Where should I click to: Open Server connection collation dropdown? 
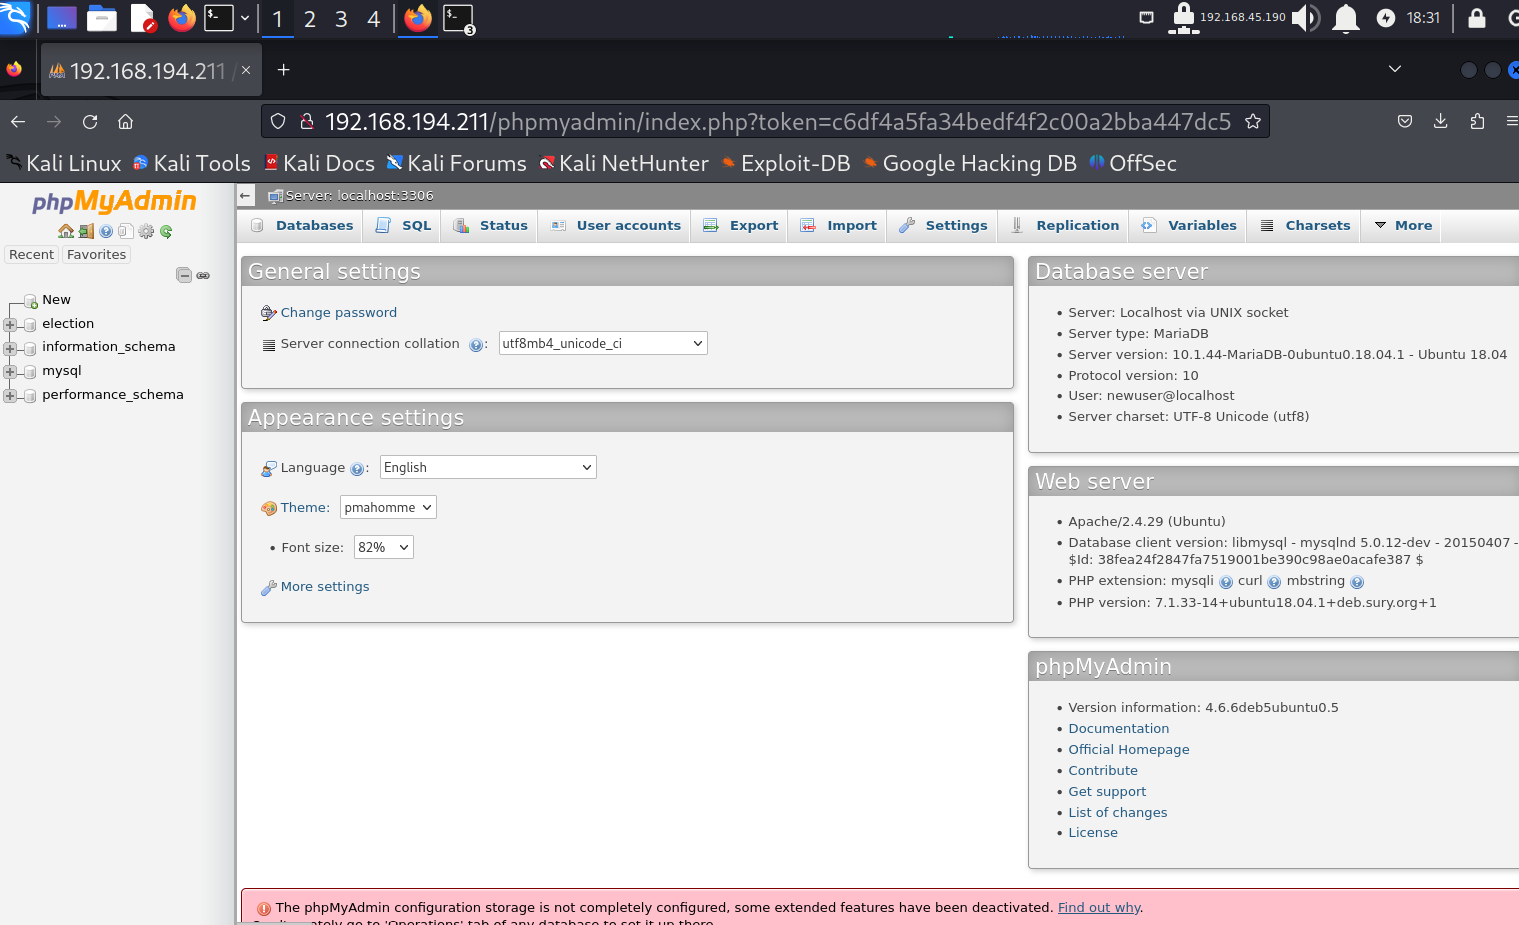[603, 343]
